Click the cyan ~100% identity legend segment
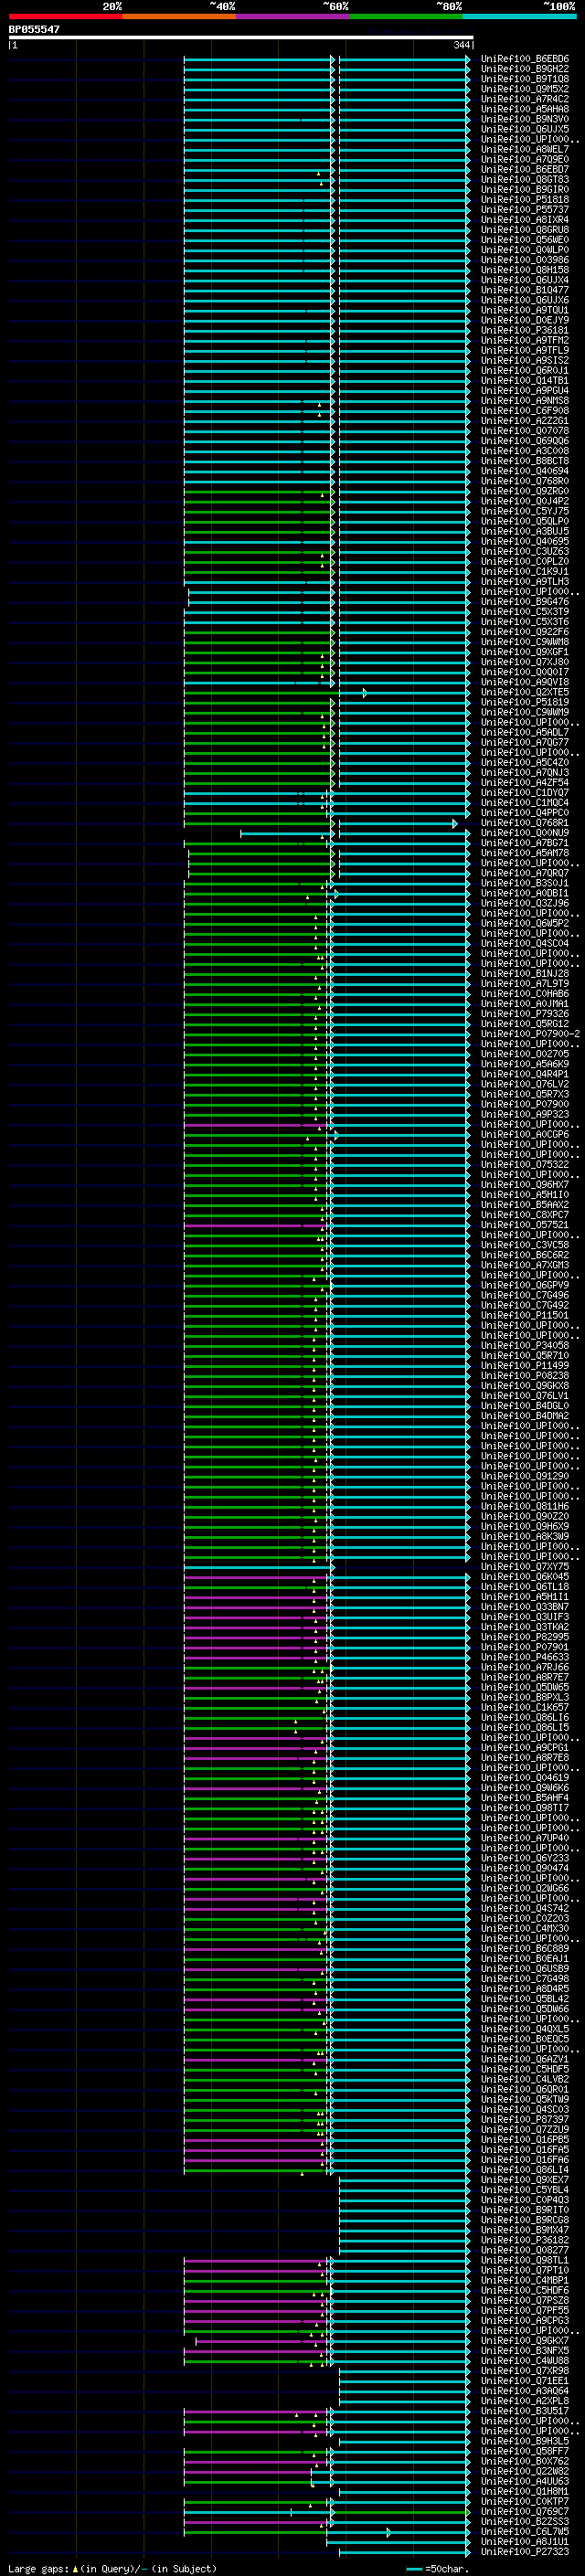The image size is (585, 2576). click(520, 16)
